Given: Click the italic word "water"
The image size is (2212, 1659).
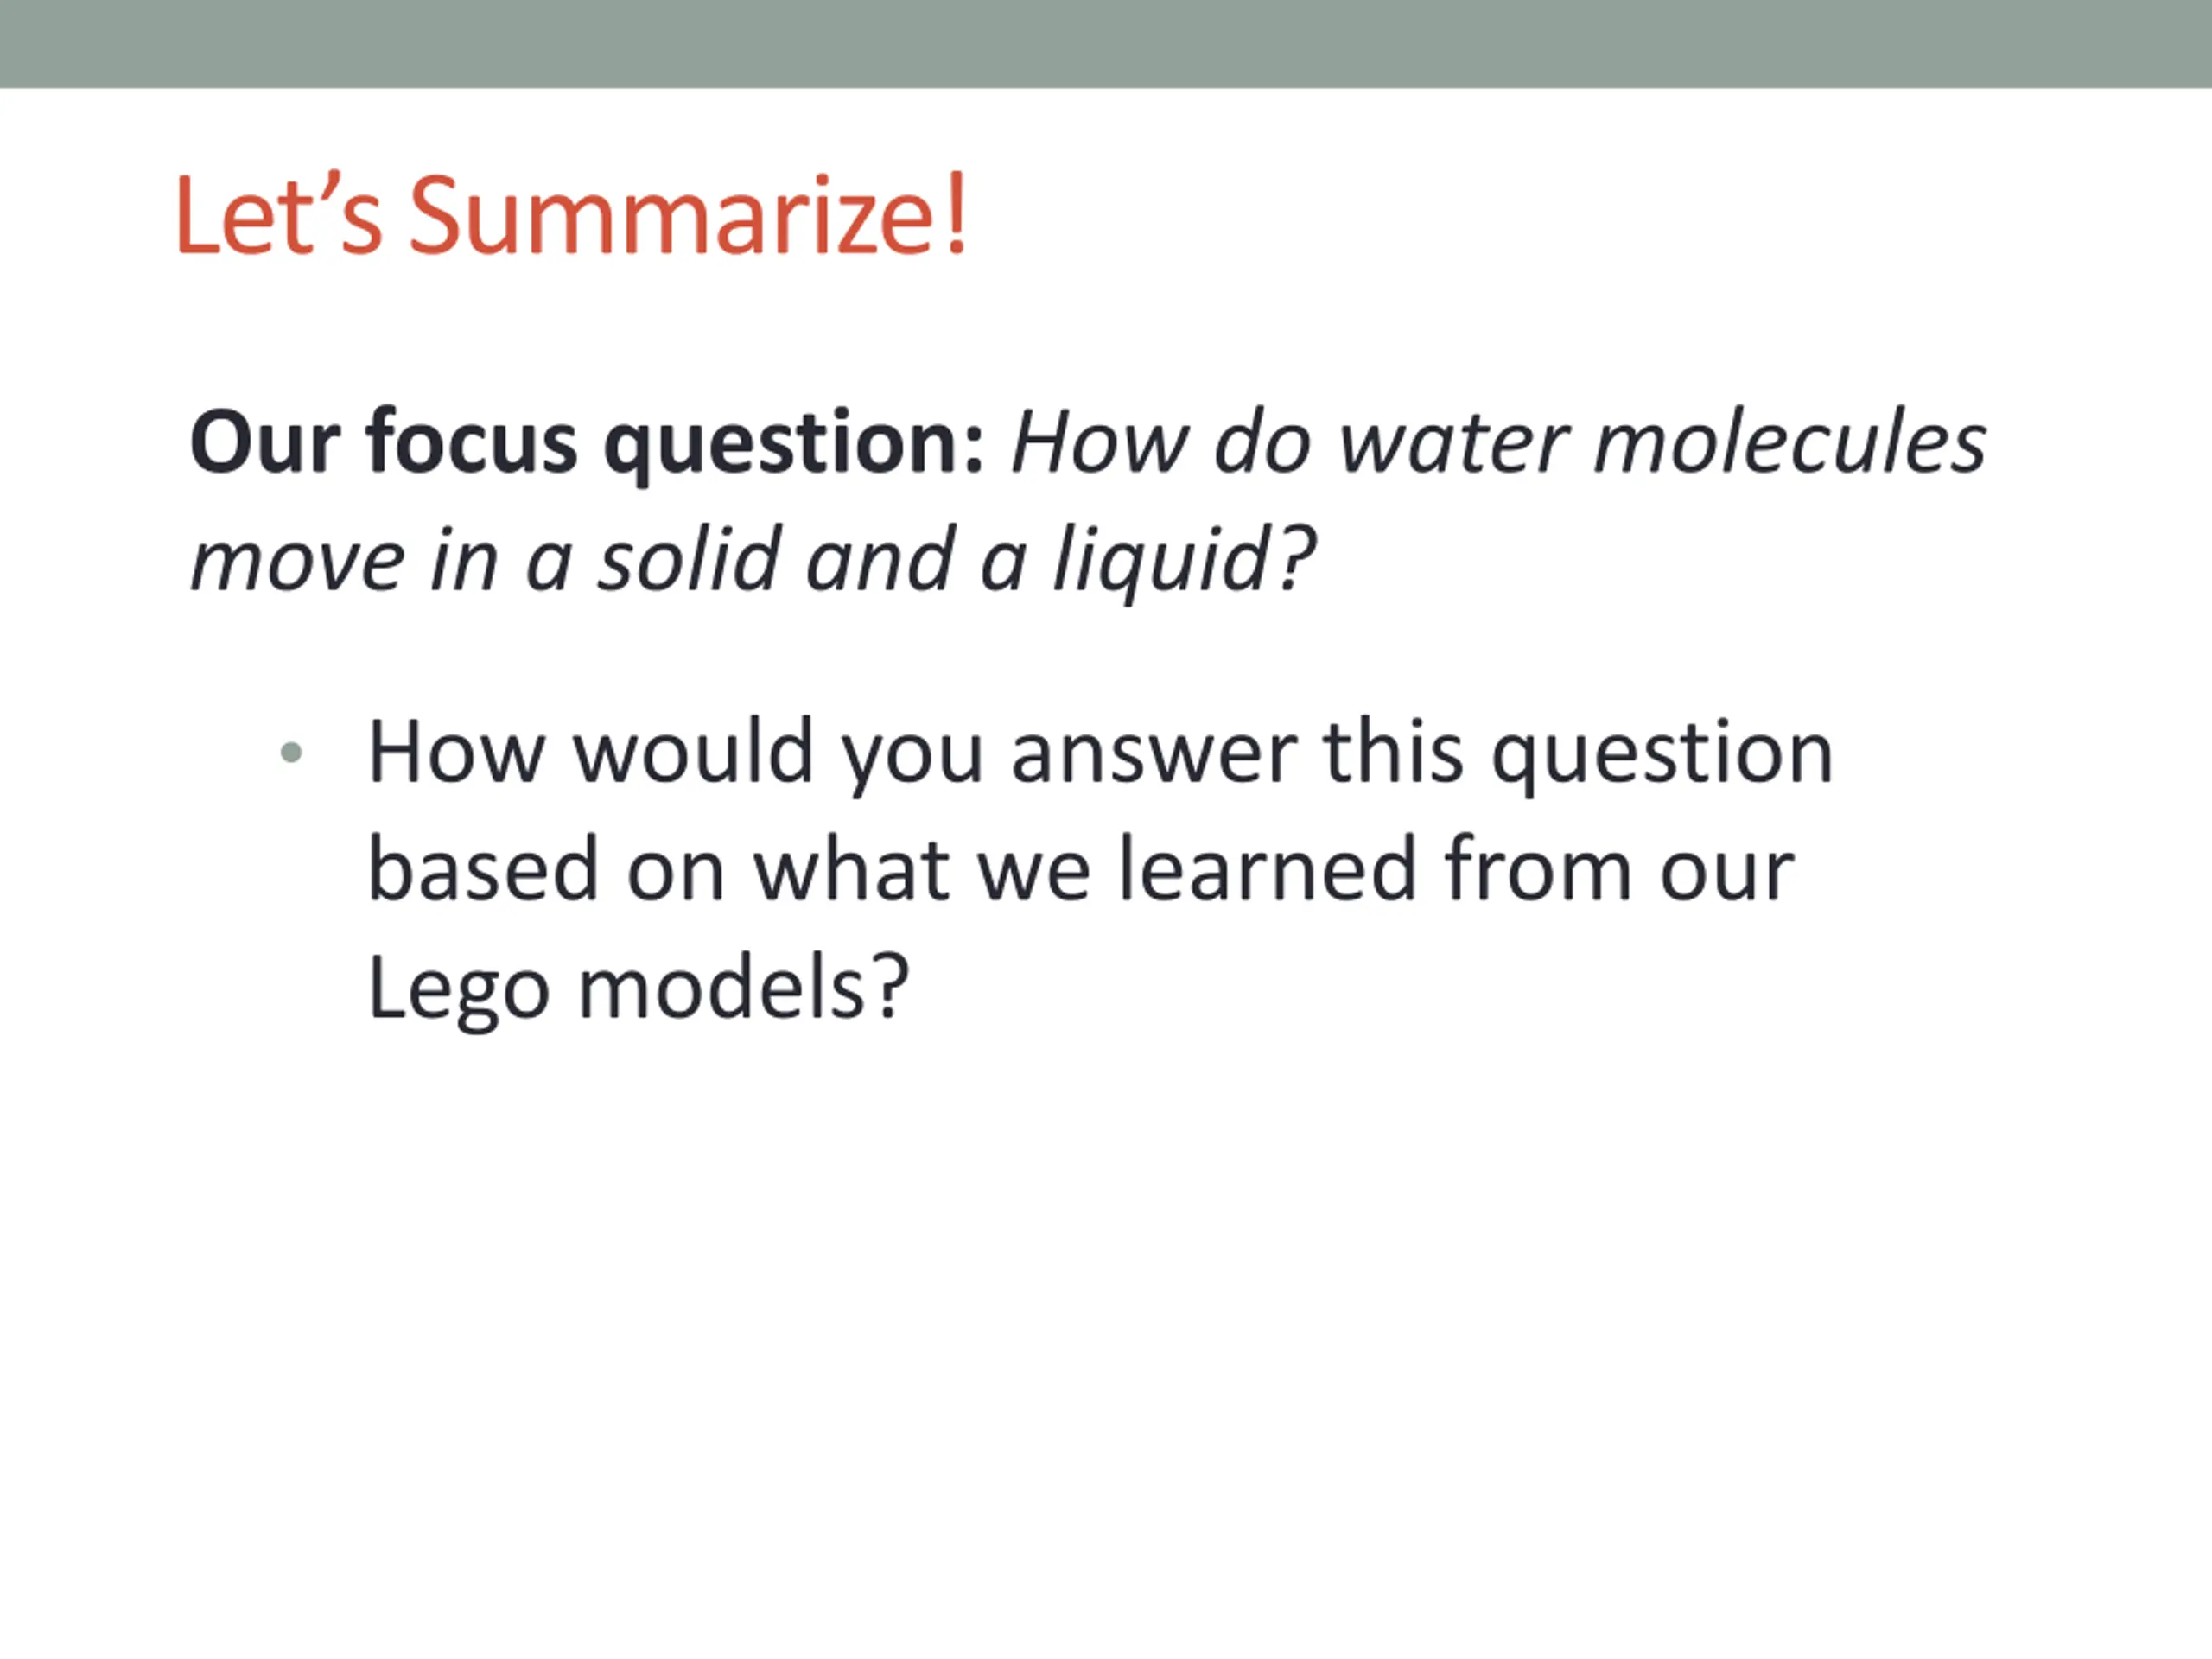Looking at the screenshot, I should coord(1454,444).
